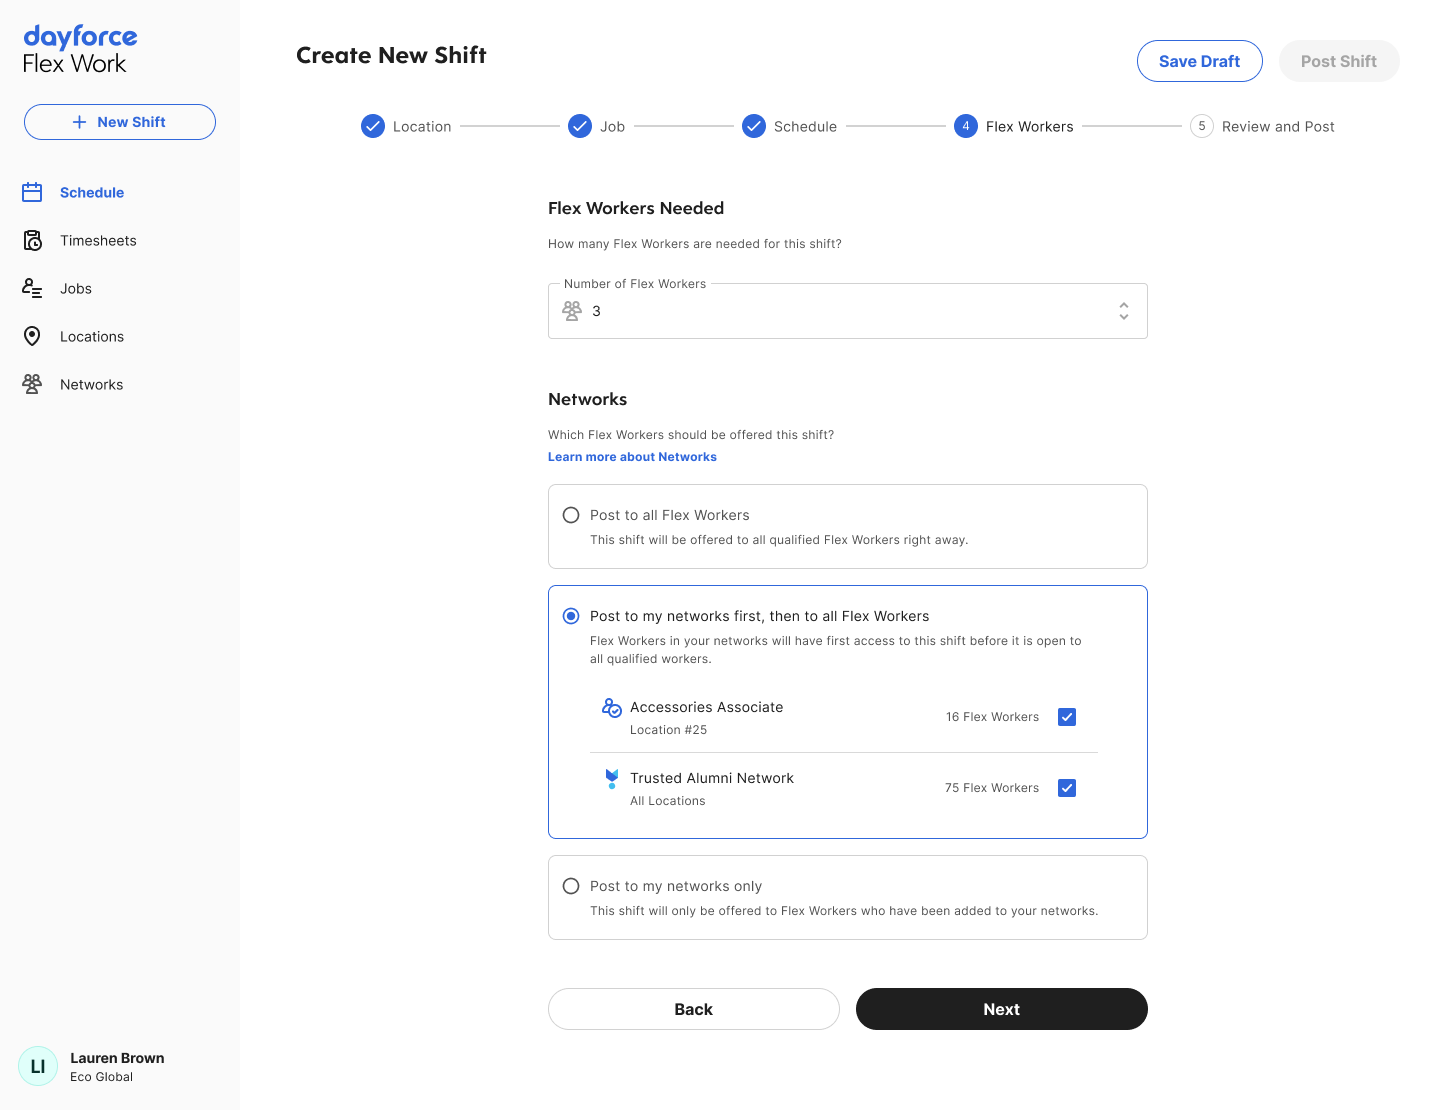The height and width of the screenshot is (1110, 1440).
Task: Click the Back button
Action: 694,1009
